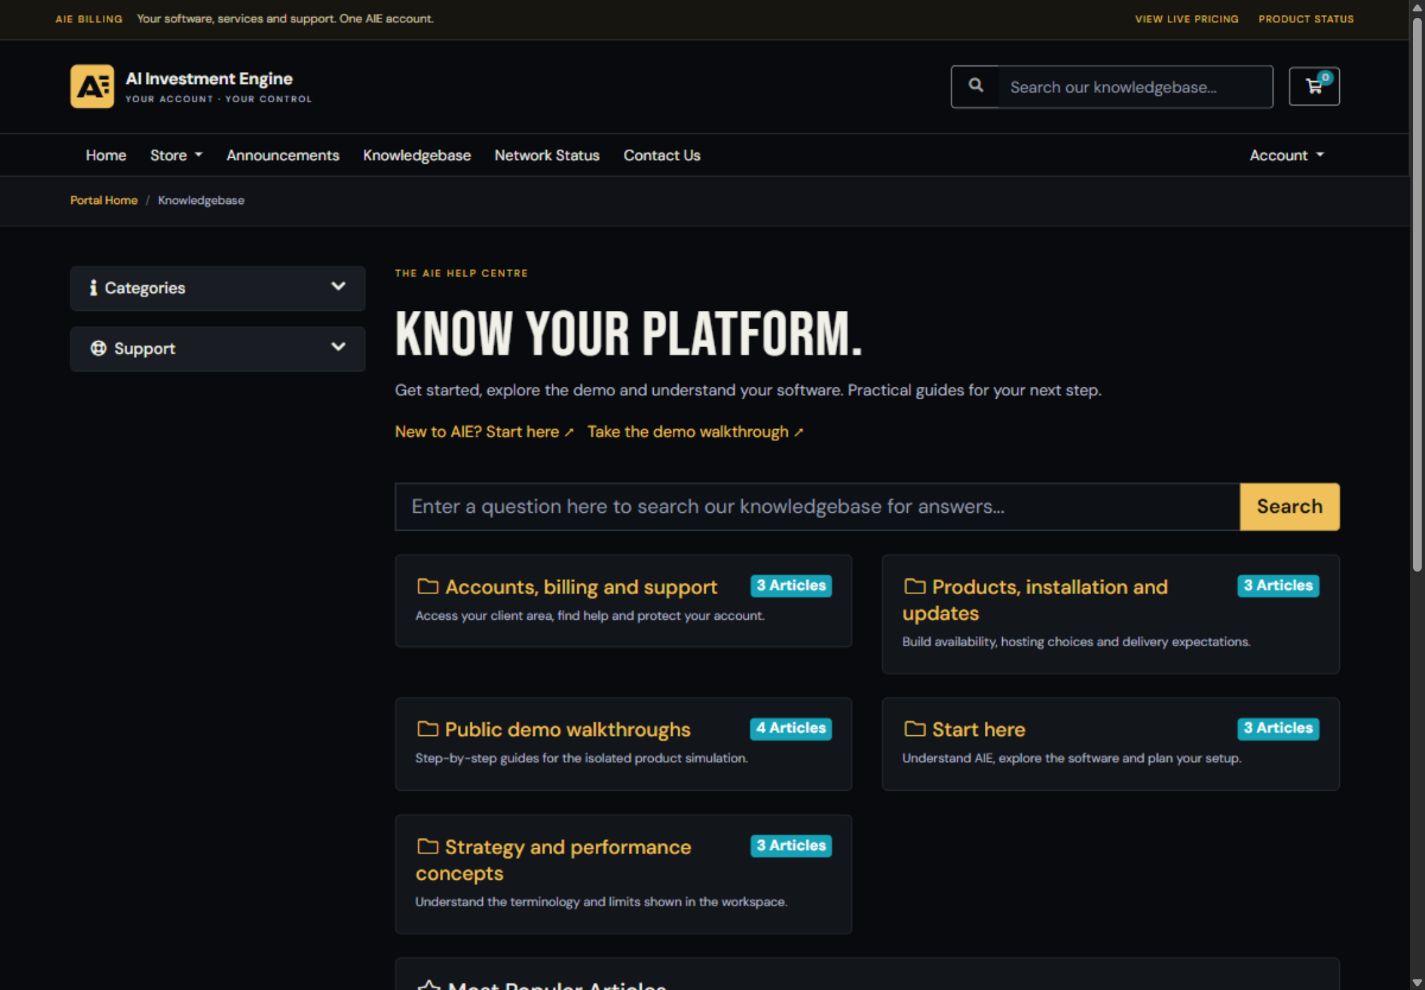Image resolution: width=1425 pixels, height=990 pixels.
Task: Collapse the Categories sidebar panel chevron
Action: [338, 287]
